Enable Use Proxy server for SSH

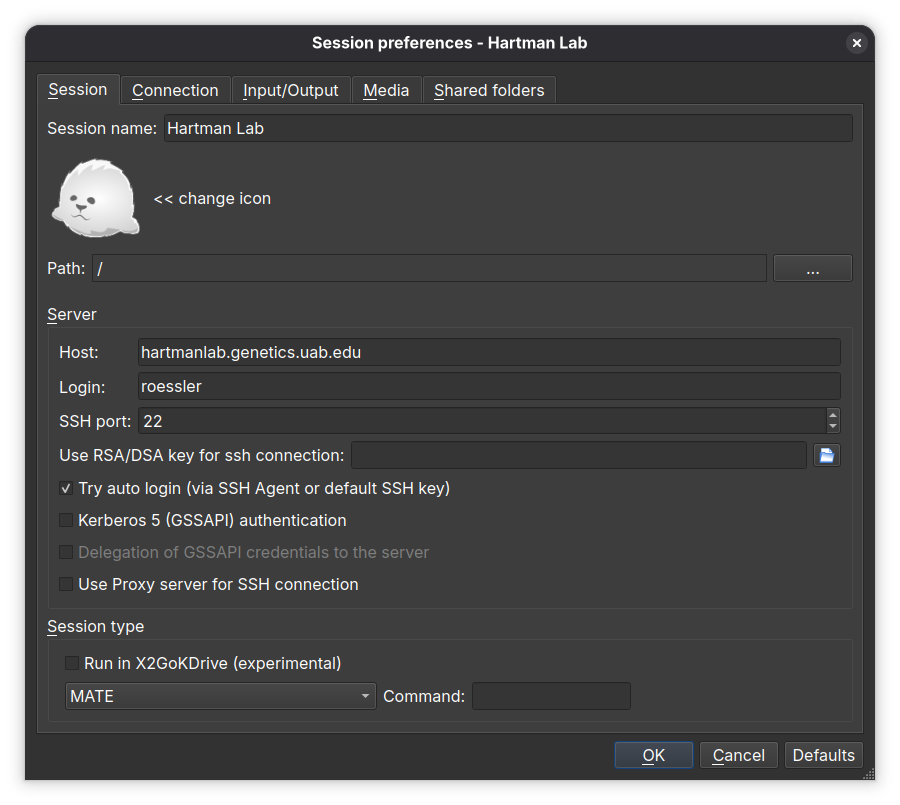click(x=66, y=585)
